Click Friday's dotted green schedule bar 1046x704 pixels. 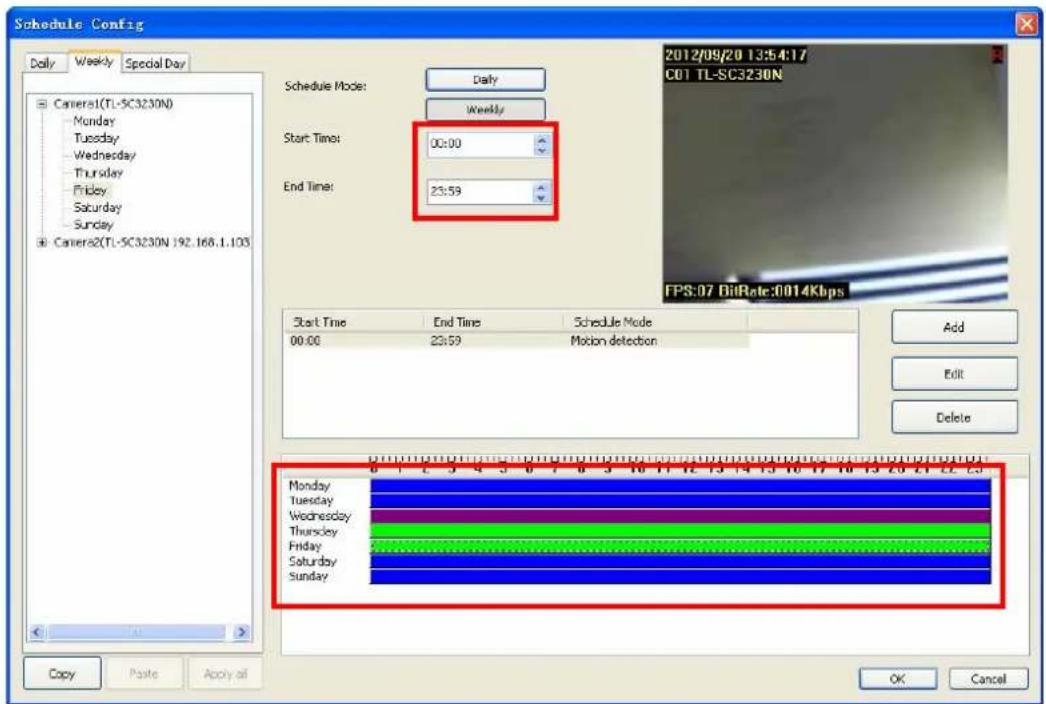(x=680, y=546)
